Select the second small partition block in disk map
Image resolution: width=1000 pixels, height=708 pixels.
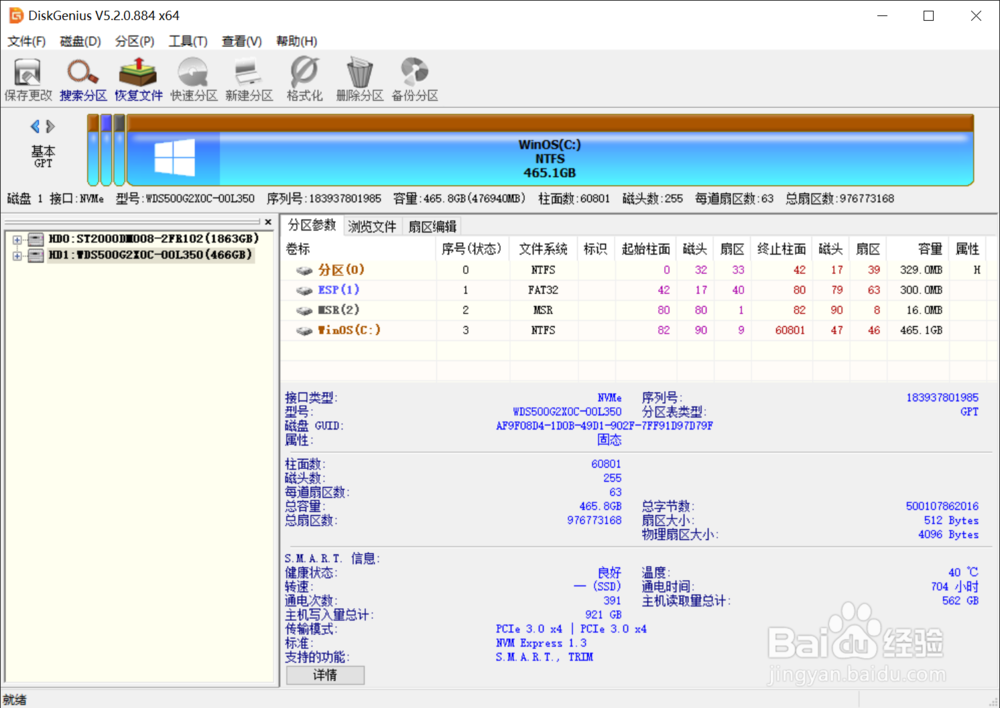(x=106, y=150)
